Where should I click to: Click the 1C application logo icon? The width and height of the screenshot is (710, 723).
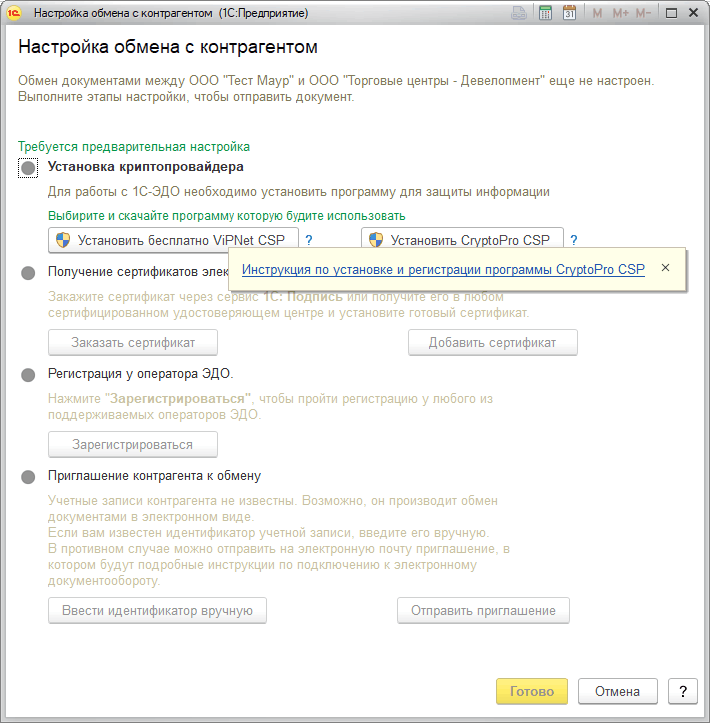click(x=14, y=13)
